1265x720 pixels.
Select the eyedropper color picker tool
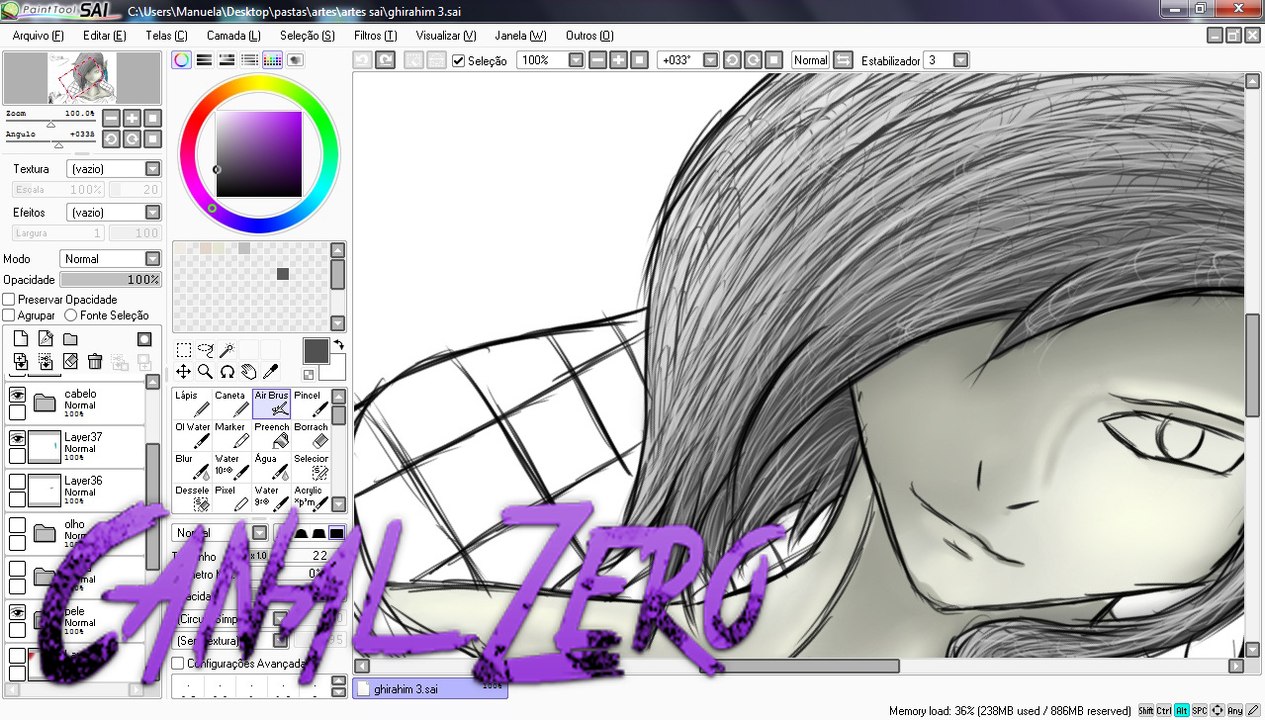[270, 372]
